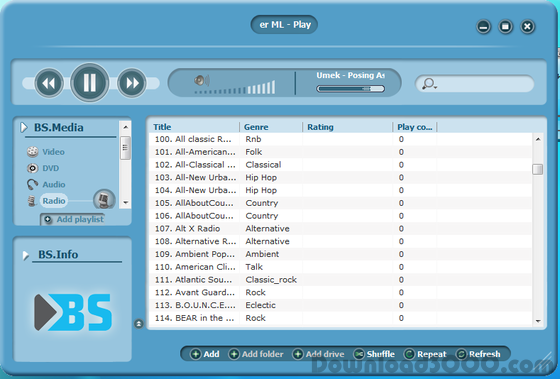
Task: Click Add folder button
Action: (x=256, y=354)
